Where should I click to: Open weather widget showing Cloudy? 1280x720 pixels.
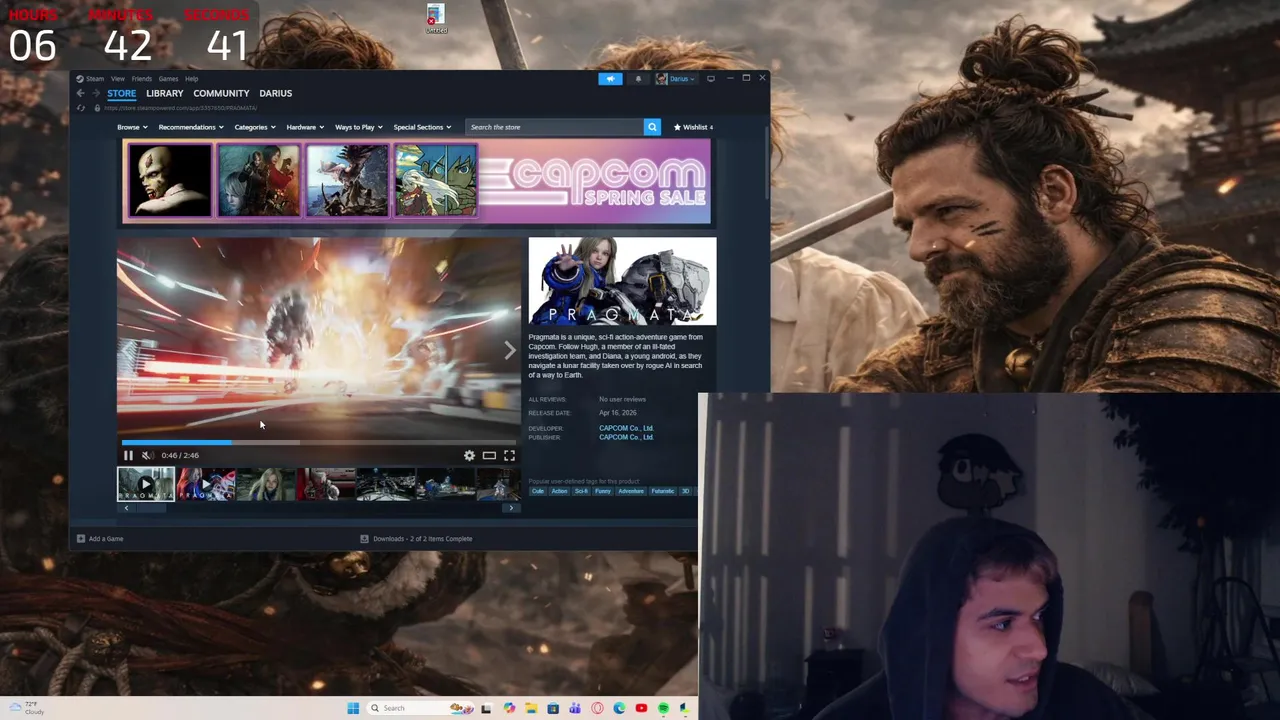coord(27,708)
